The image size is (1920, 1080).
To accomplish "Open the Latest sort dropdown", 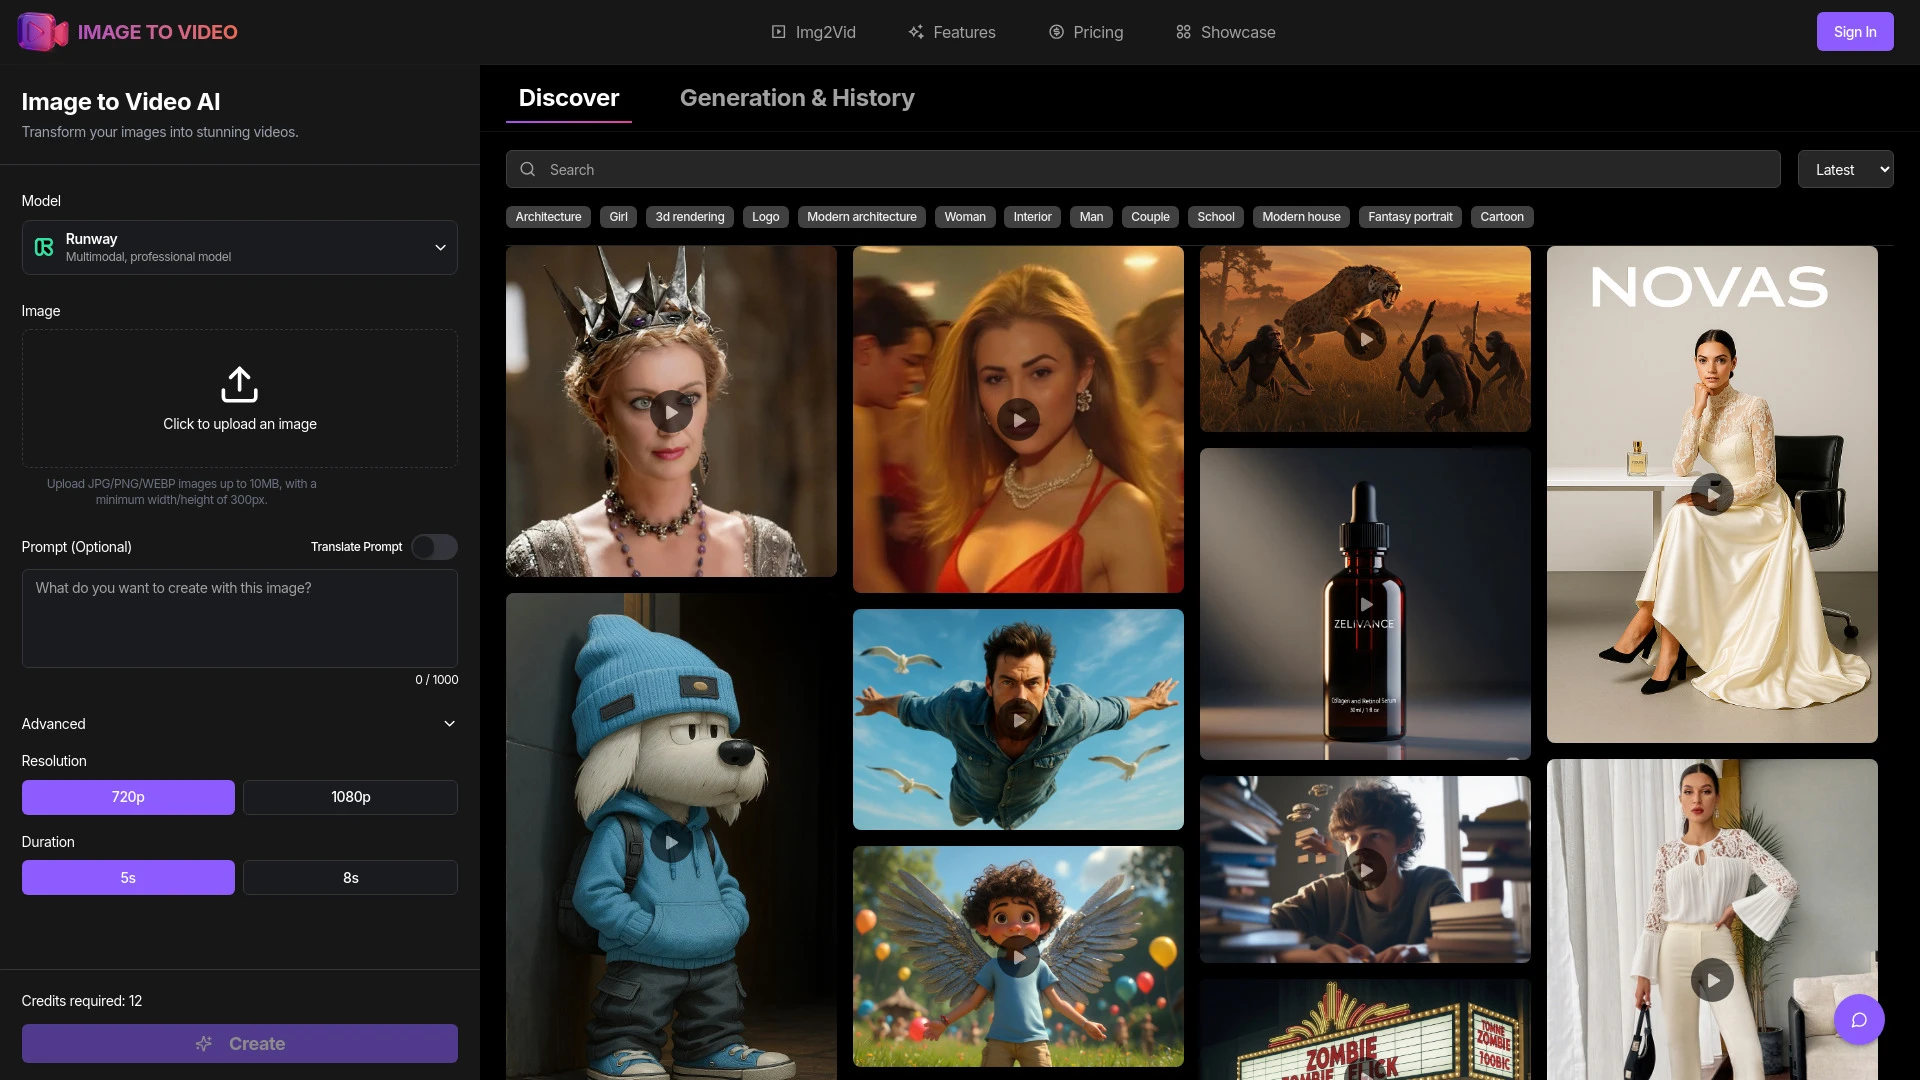I will tap(1844, 170).
